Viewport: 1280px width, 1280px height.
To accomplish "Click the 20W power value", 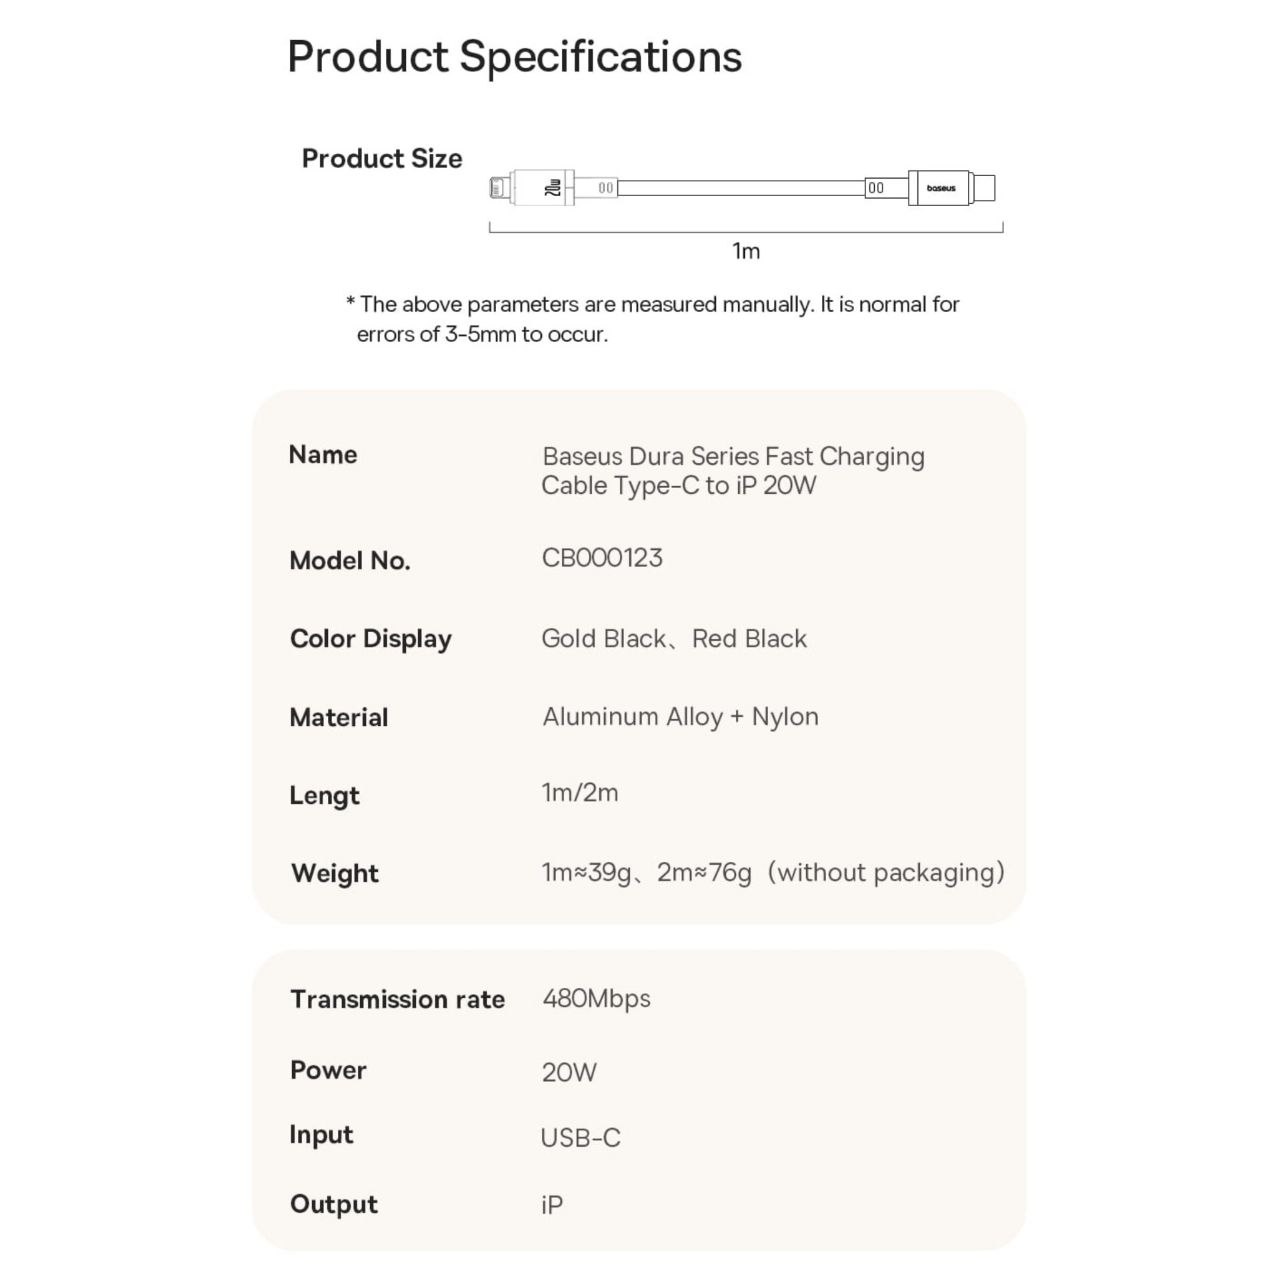I will click(x=569, y=1073).
